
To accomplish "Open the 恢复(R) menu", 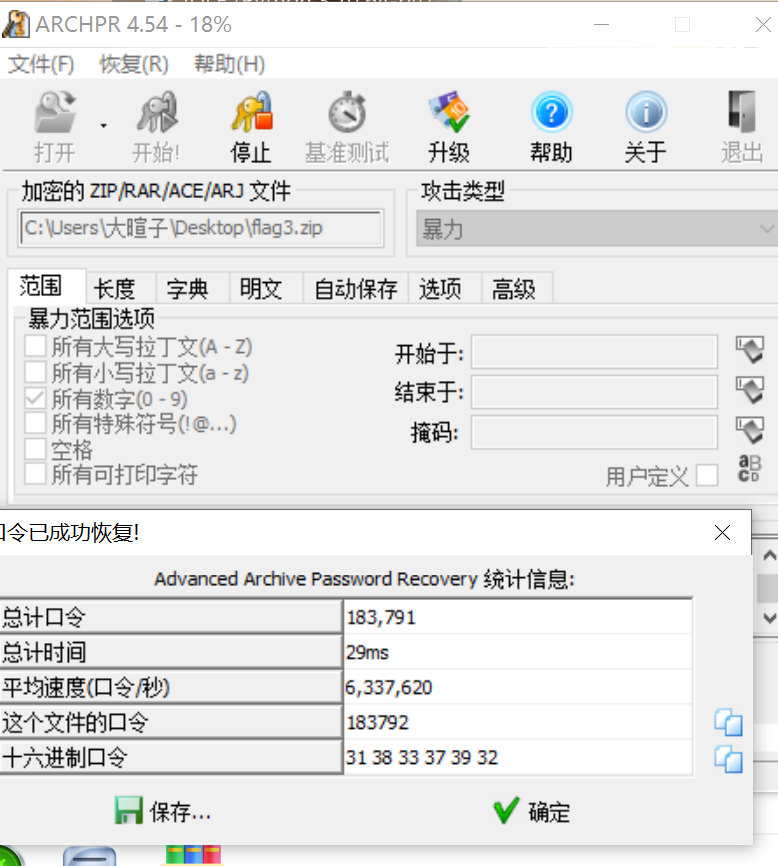I will coord(134,64).
